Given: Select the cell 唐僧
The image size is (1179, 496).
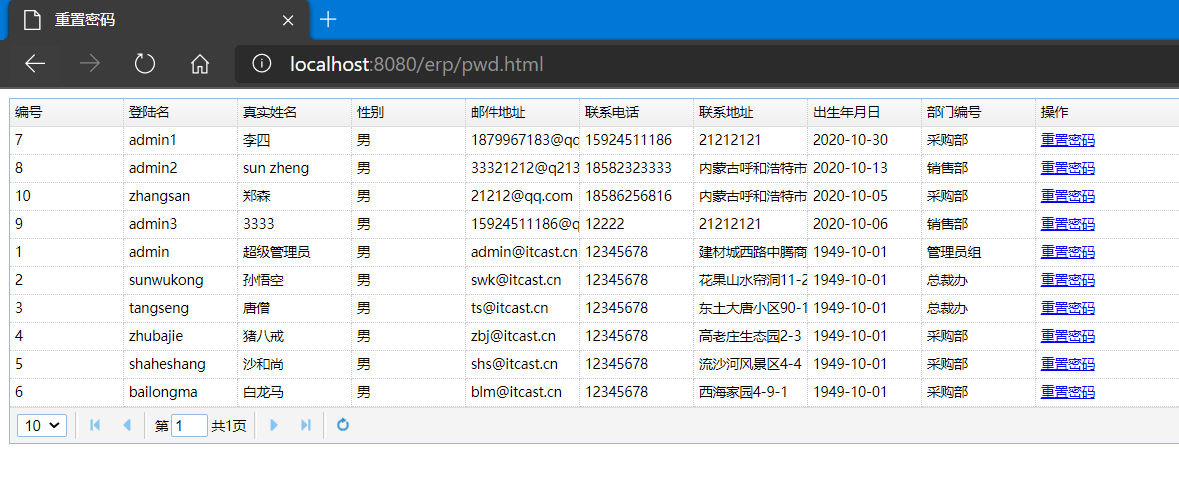Looking at the screenshot, I should [x=295, y=308].
